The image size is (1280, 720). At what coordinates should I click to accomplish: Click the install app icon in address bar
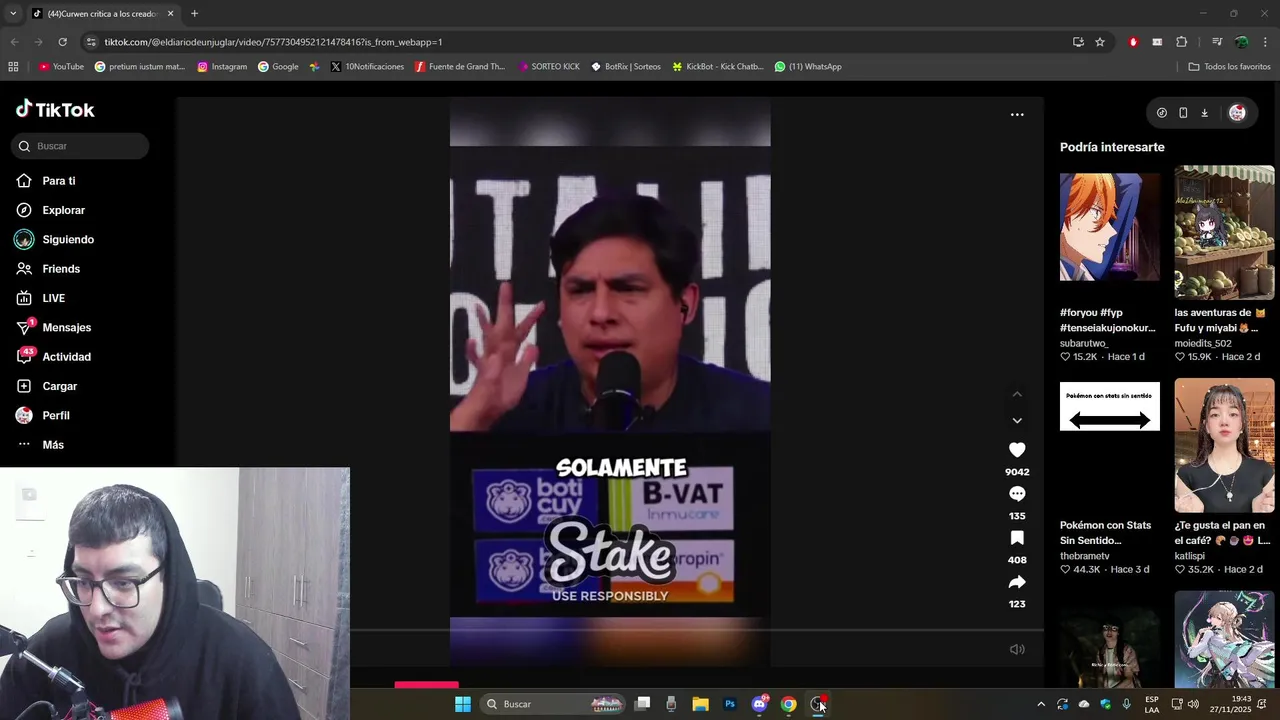[1078, 42]
